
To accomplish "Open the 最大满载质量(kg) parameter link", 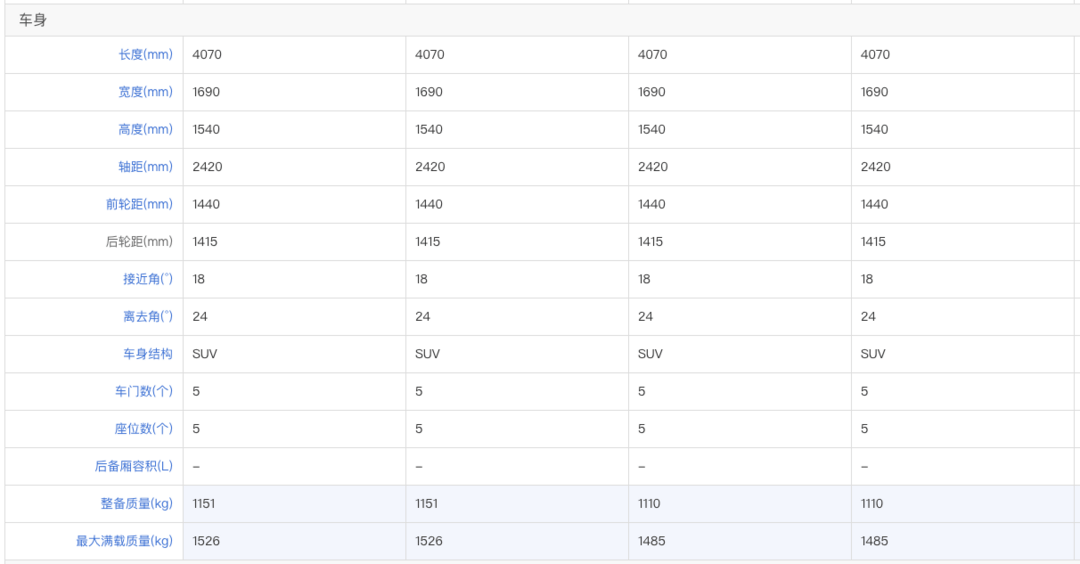I will [124, 541].
